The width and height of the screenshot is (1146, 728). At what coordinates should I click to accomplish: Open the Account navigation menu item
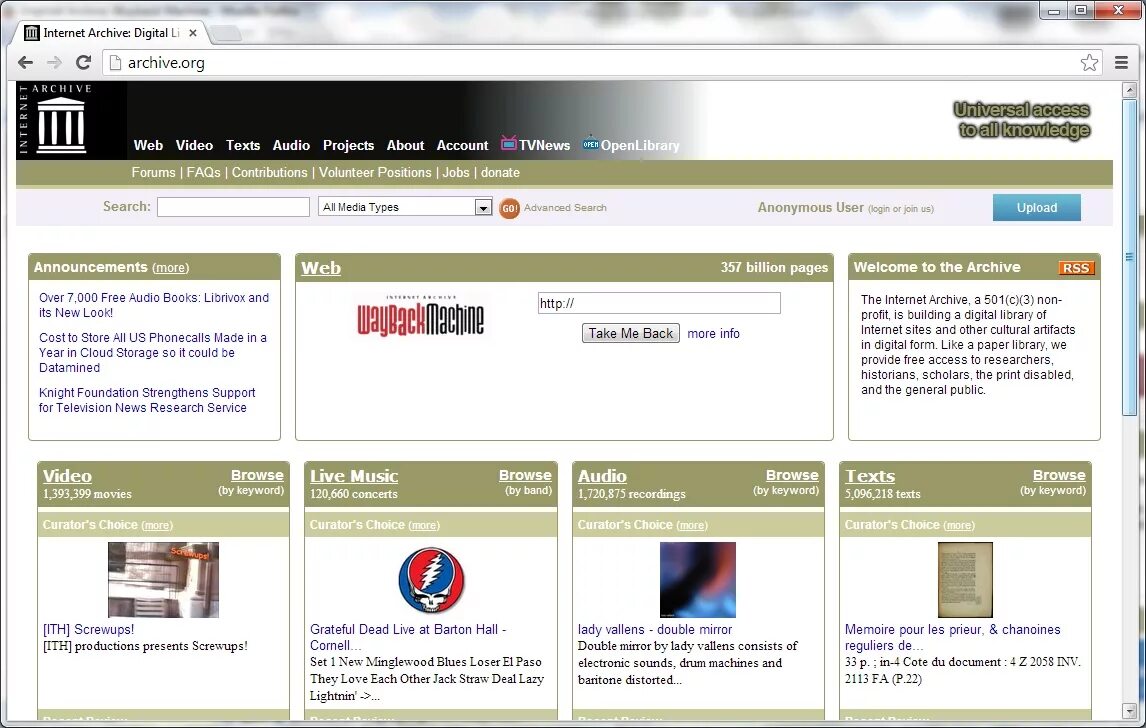(463, 145)
